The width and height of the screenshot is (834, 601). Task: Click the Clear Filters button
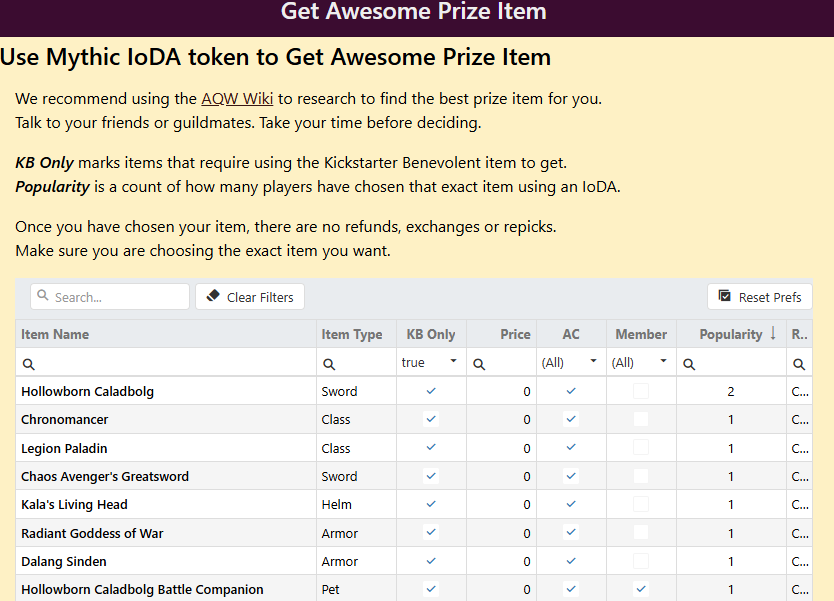click(249, 296)
